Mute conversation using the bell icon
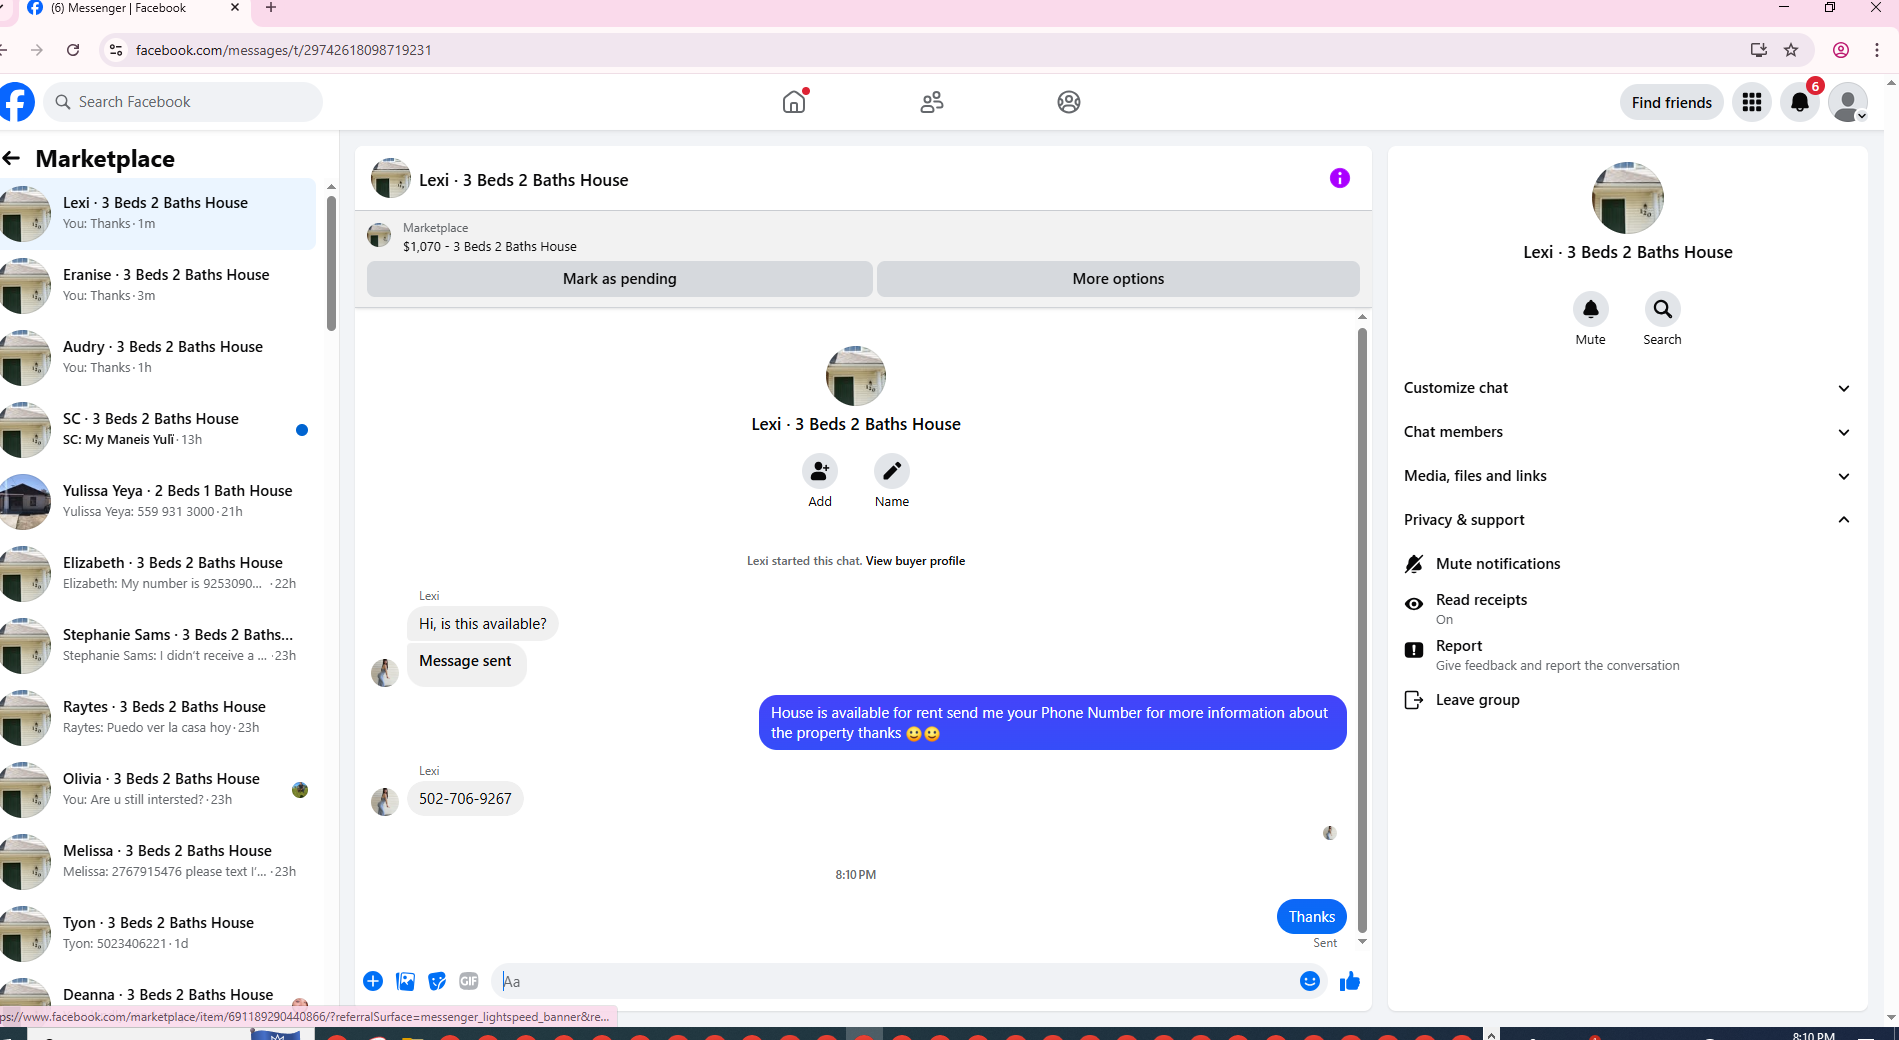Image resolution: width=1899 pixels, height=1040 pixels. coord(1591,309)
